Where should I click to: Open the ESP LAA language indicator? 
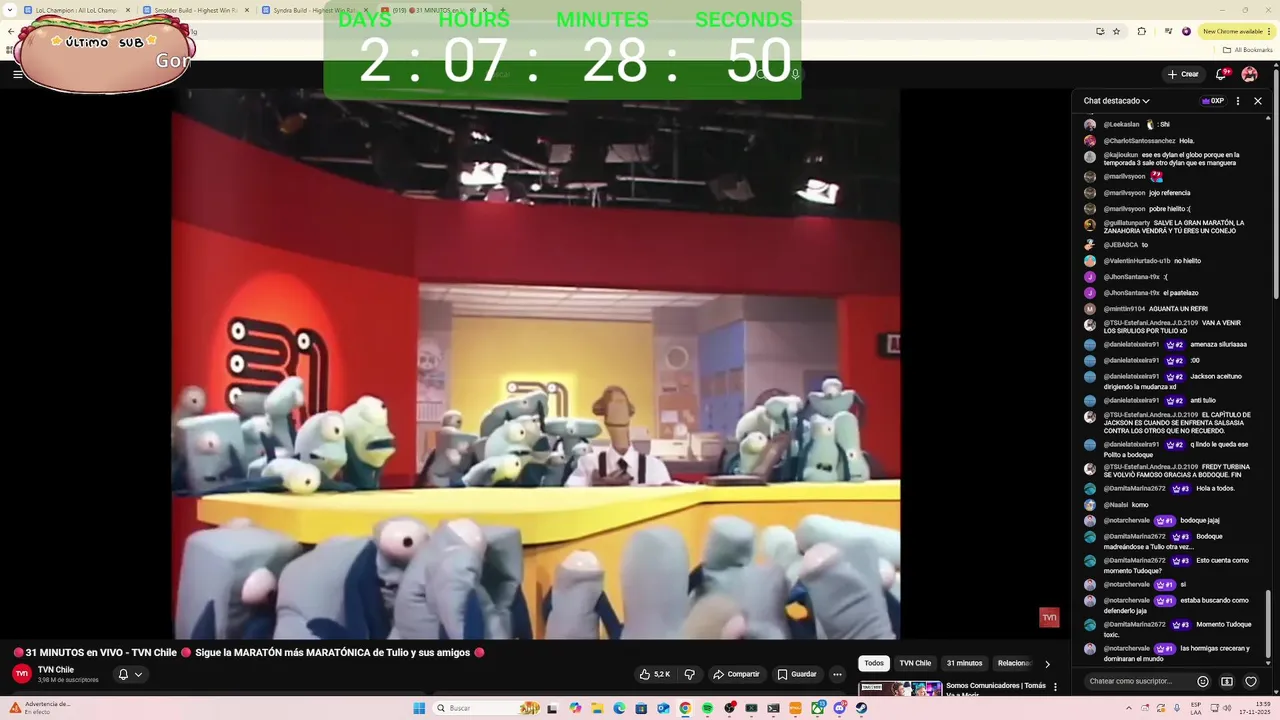1196,708
